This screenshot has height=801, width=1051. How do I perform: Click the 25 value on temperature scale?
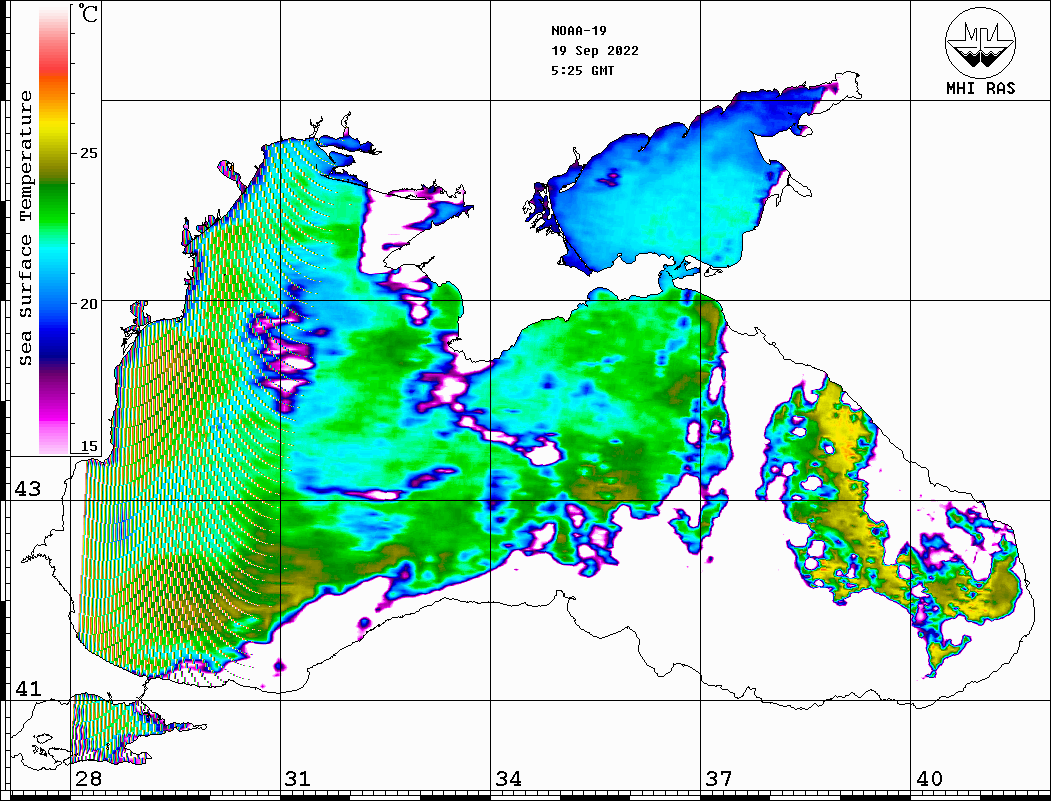tap(88, 153)
